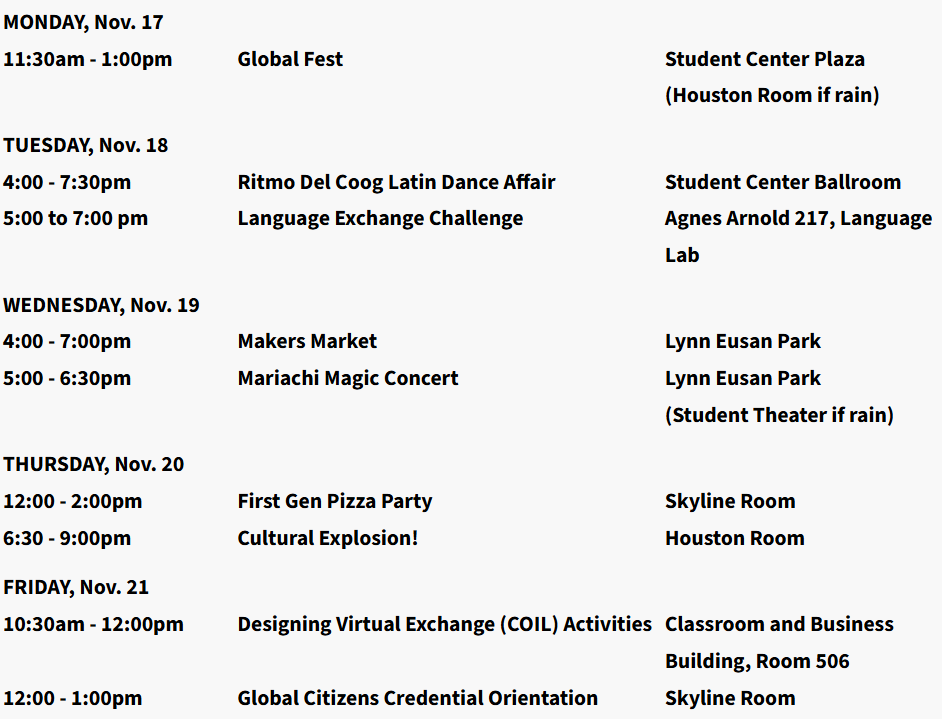
Task: Click Global Citizens Credential Orientation event
Action: pos(417,698)
